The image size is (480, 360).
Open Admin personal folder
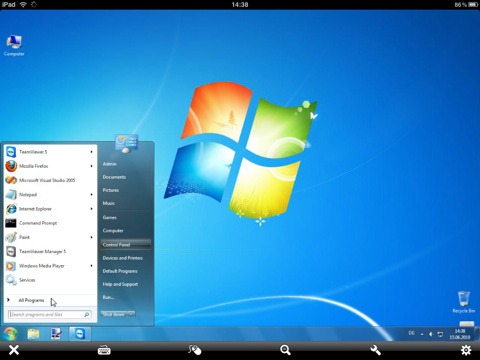[110, 164]
